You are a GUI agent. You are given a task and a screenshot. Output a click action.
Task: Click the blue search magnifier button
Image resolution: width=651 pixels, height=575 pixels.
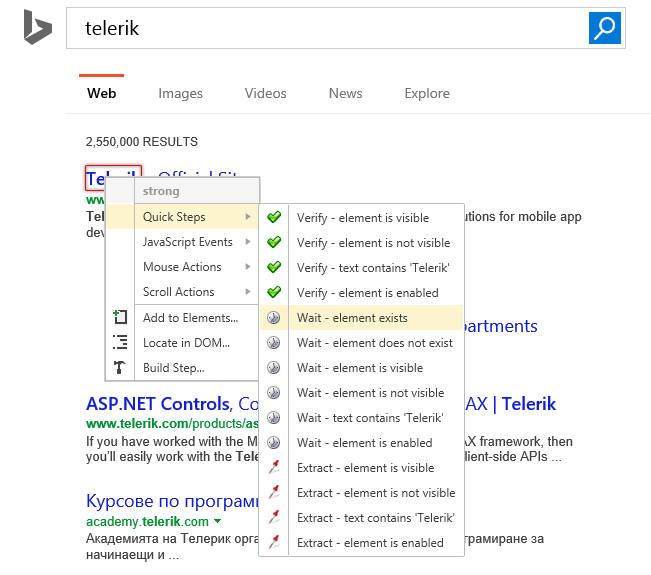click(604, 28)
